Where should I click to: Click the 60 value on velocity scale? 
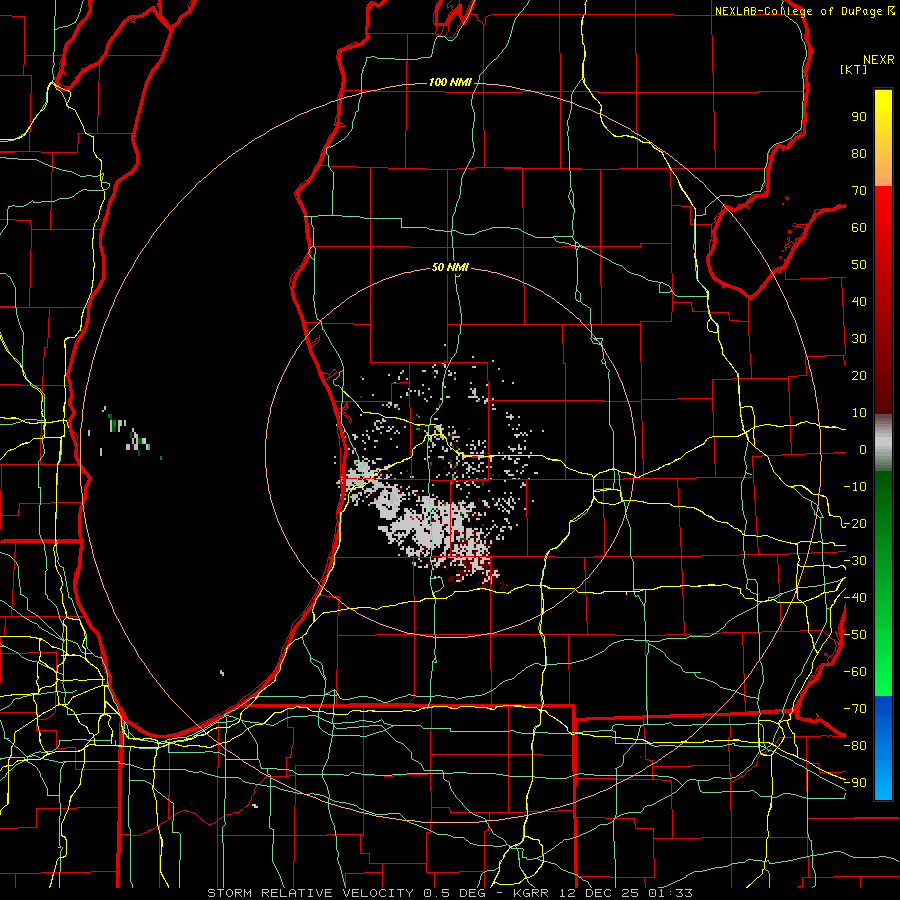[x=859, y=228]
